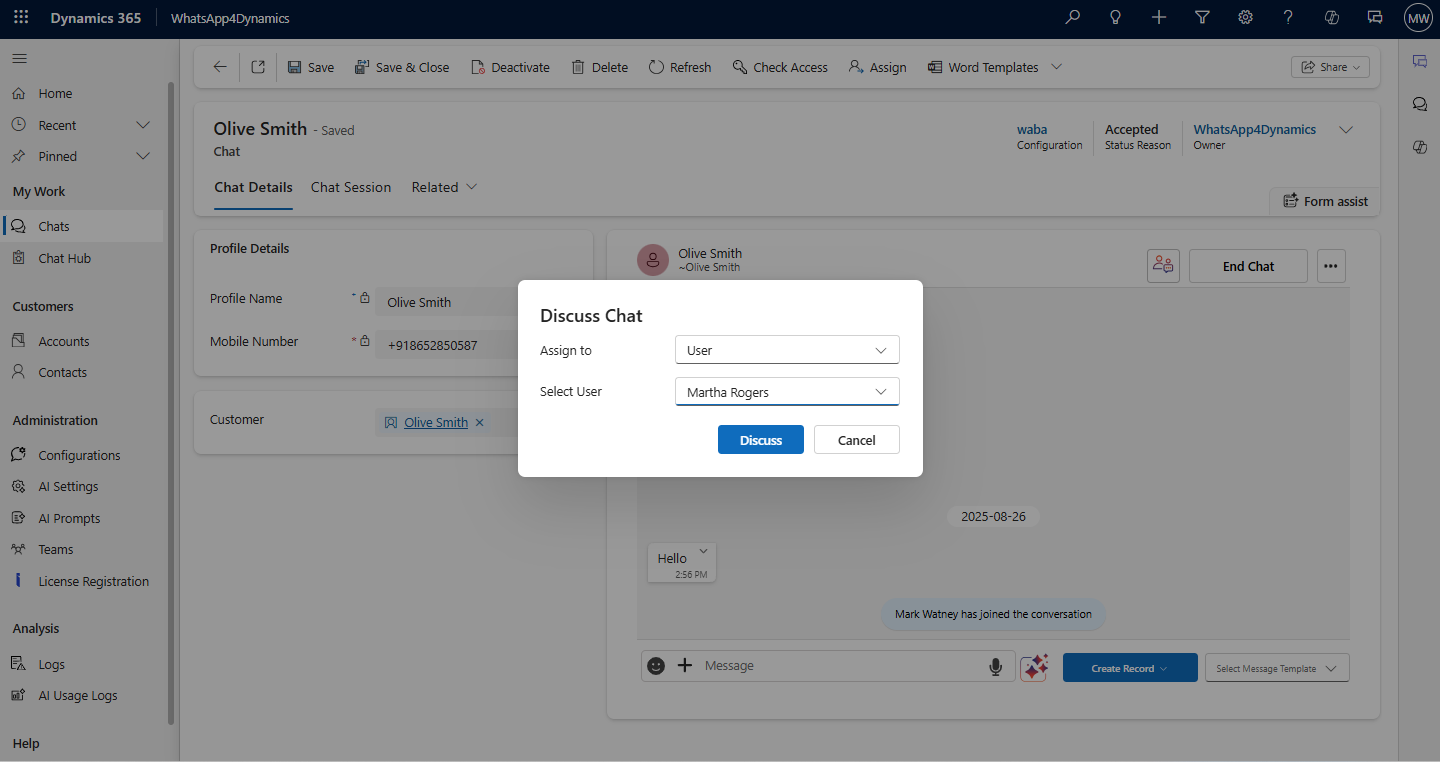Open Chat Hub in the sidebar
The width and height of the screenshot is (1440, 762).
64,258
